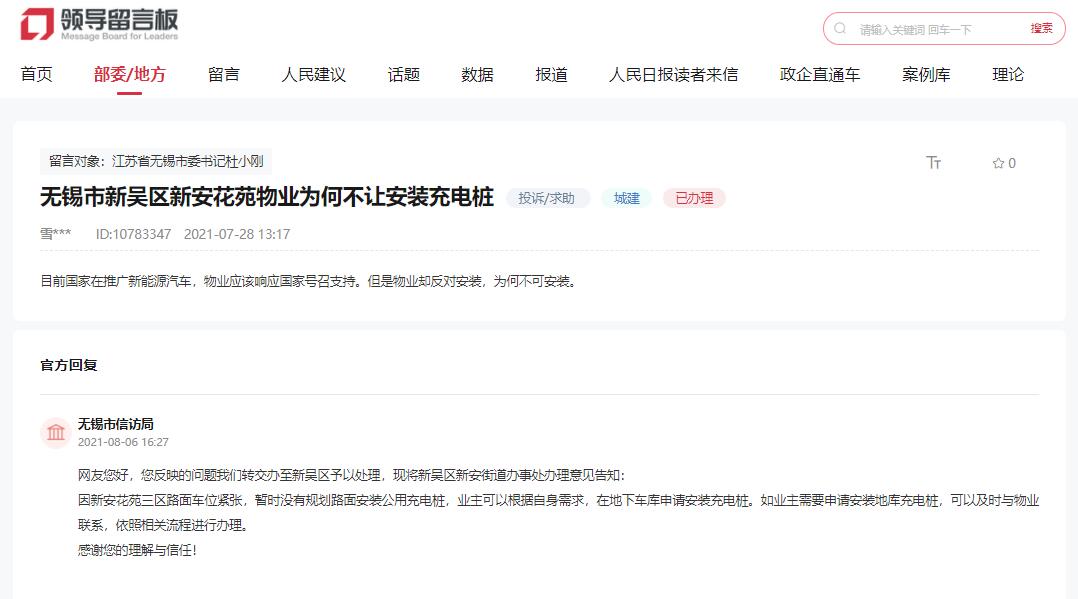Screen dimensions: 1078x599
Task: Go to 首页 navigation tab
Action: (x=37, y=75)
